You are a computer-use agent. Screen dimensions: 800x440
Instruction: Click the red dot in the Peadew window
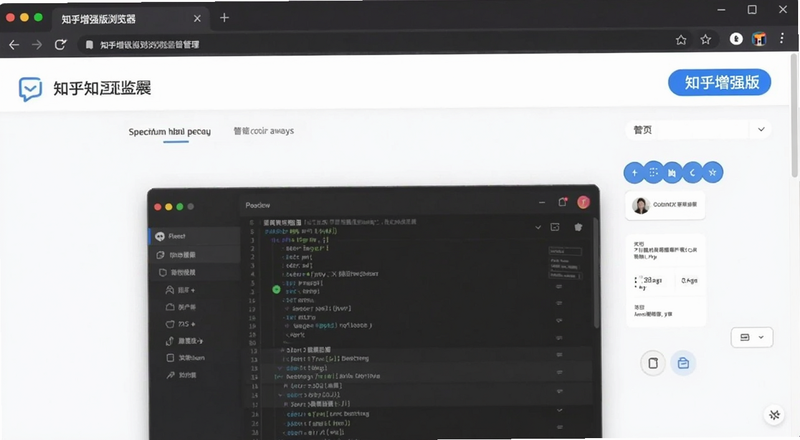pyautogui.click(x=158, y=207)
